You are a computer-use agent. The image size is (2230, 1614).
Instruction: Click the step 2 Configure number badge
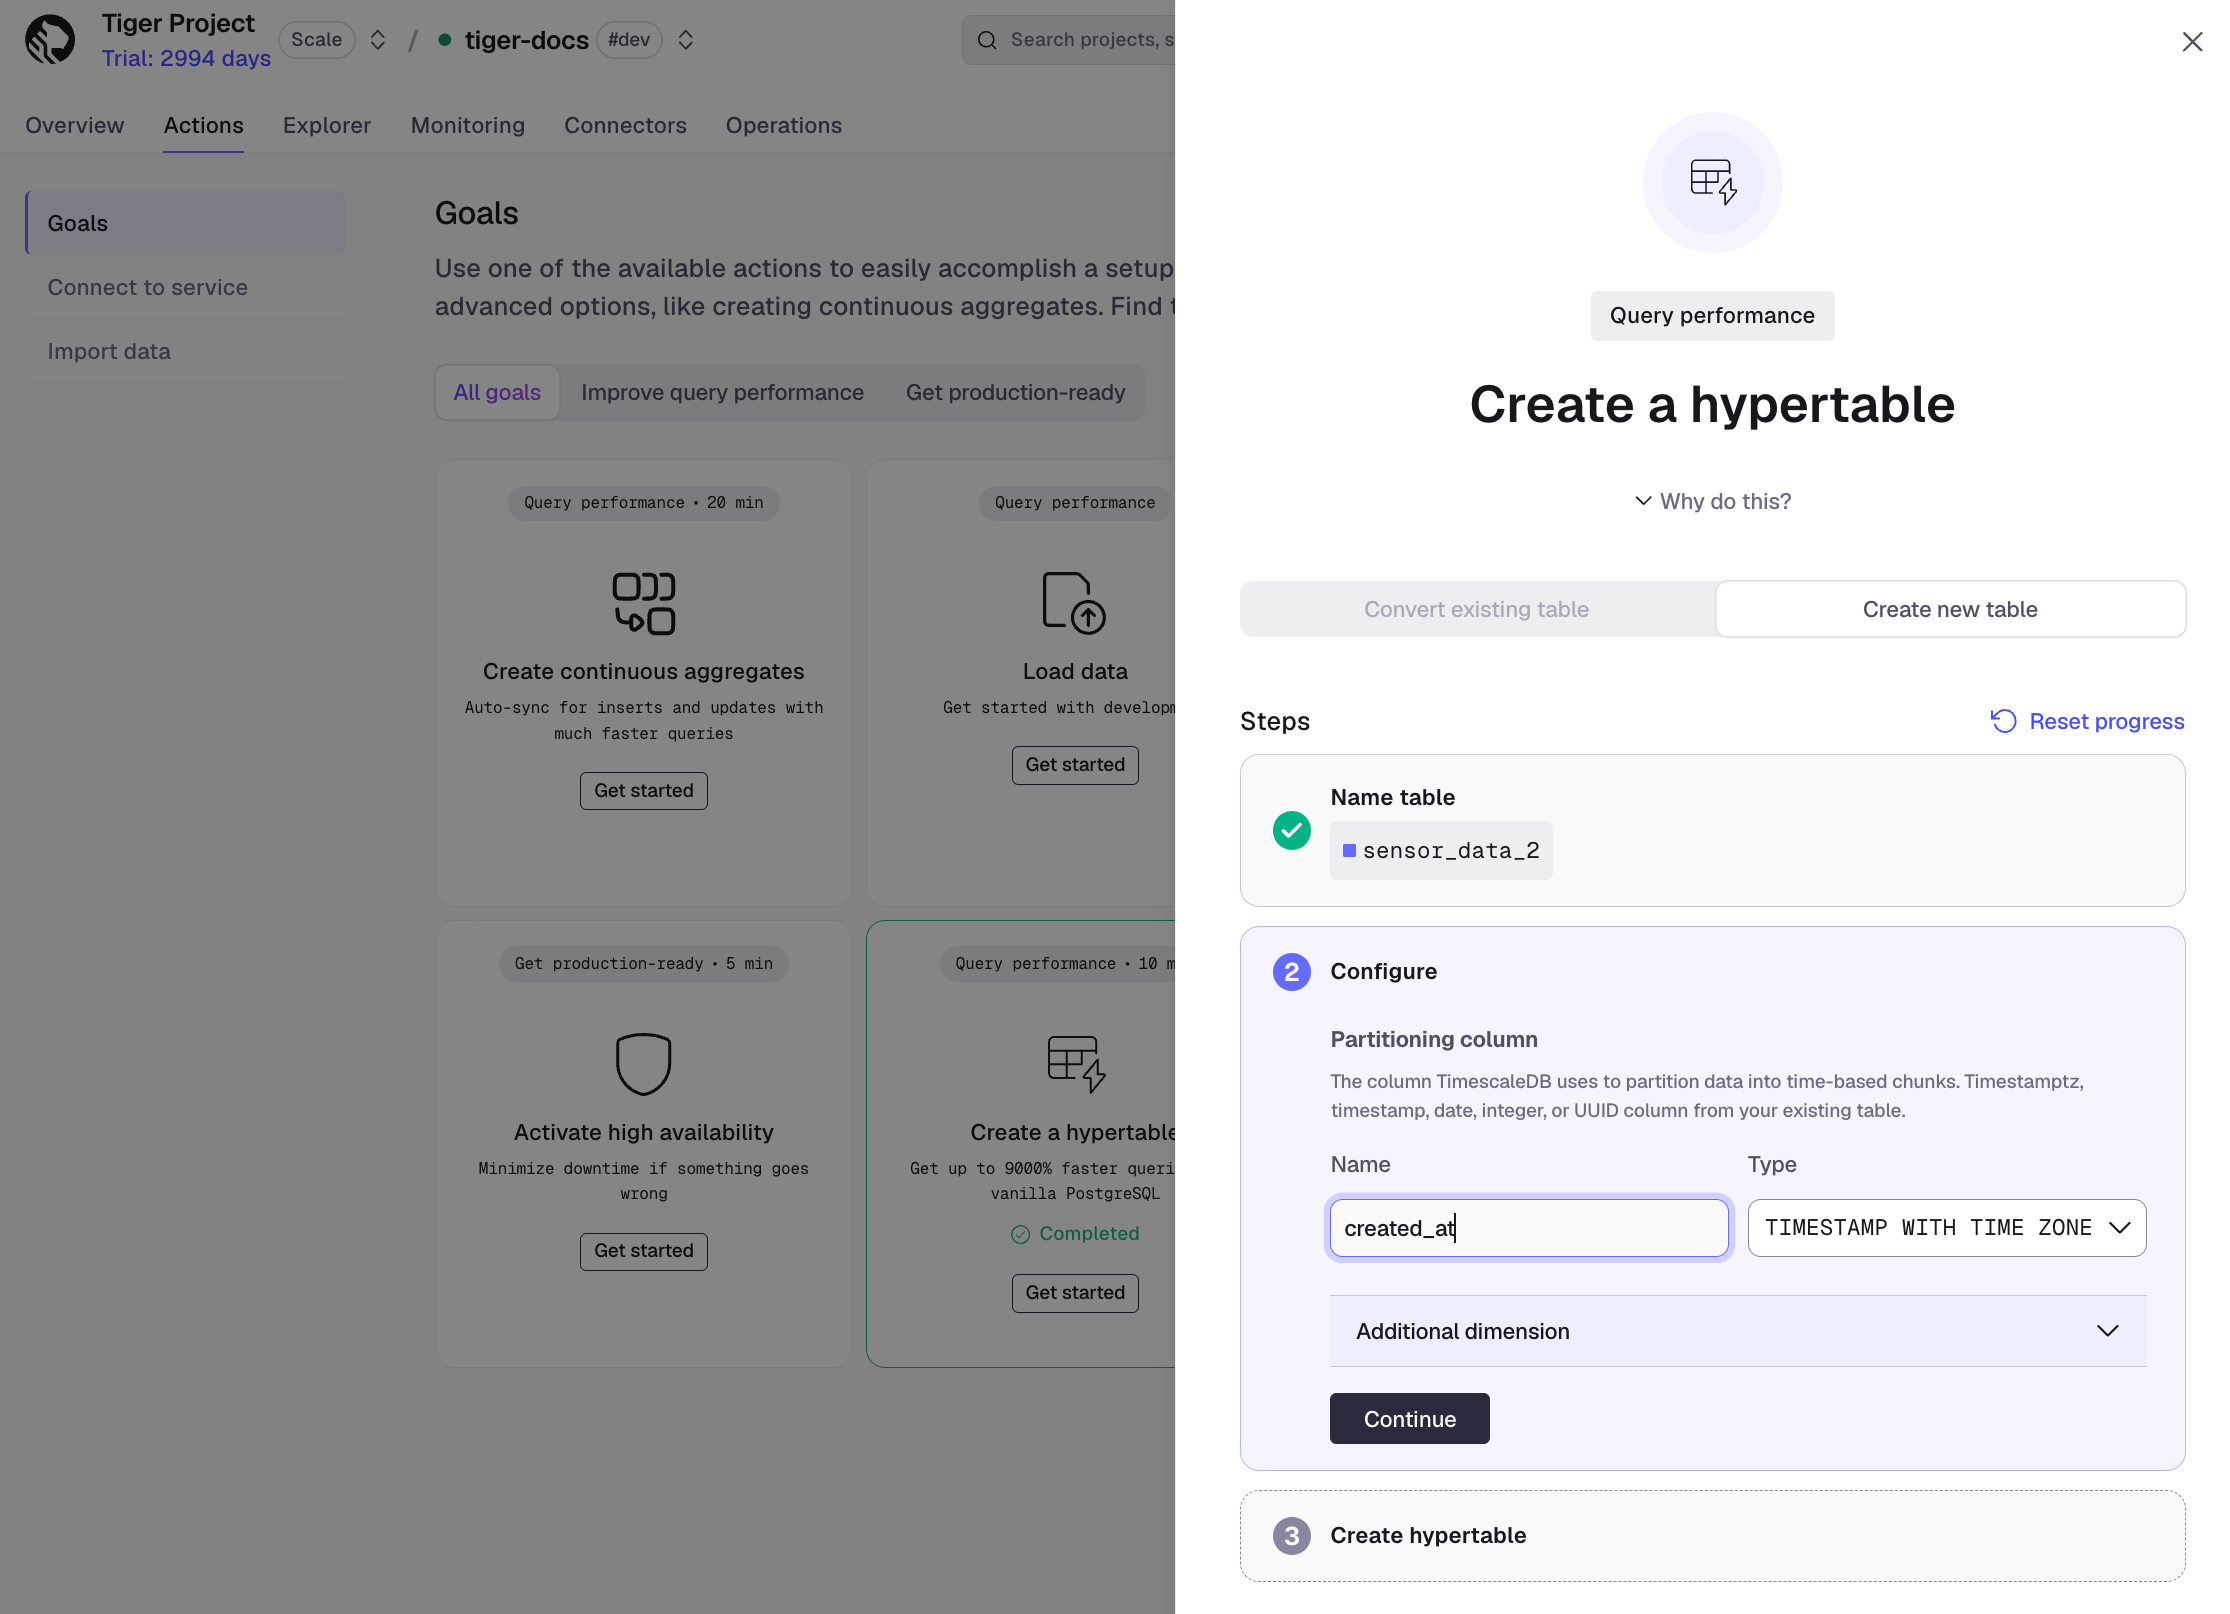point(1292,971)
